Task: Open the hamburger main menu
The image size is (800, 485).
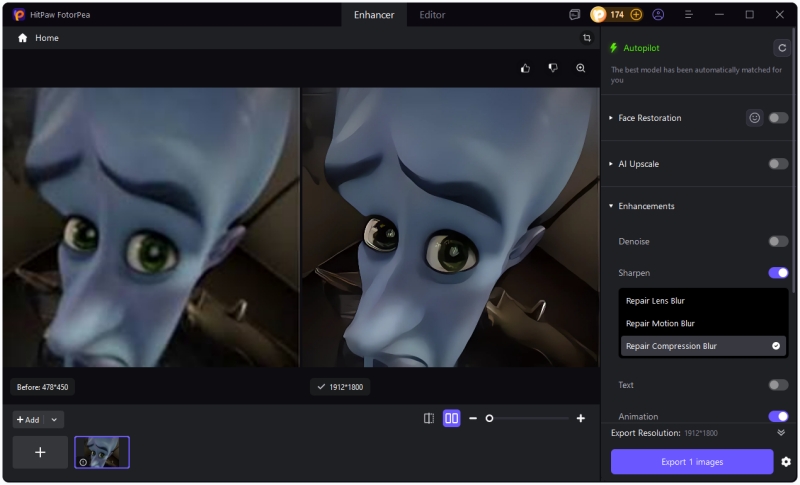Action: tap(689, 15)
